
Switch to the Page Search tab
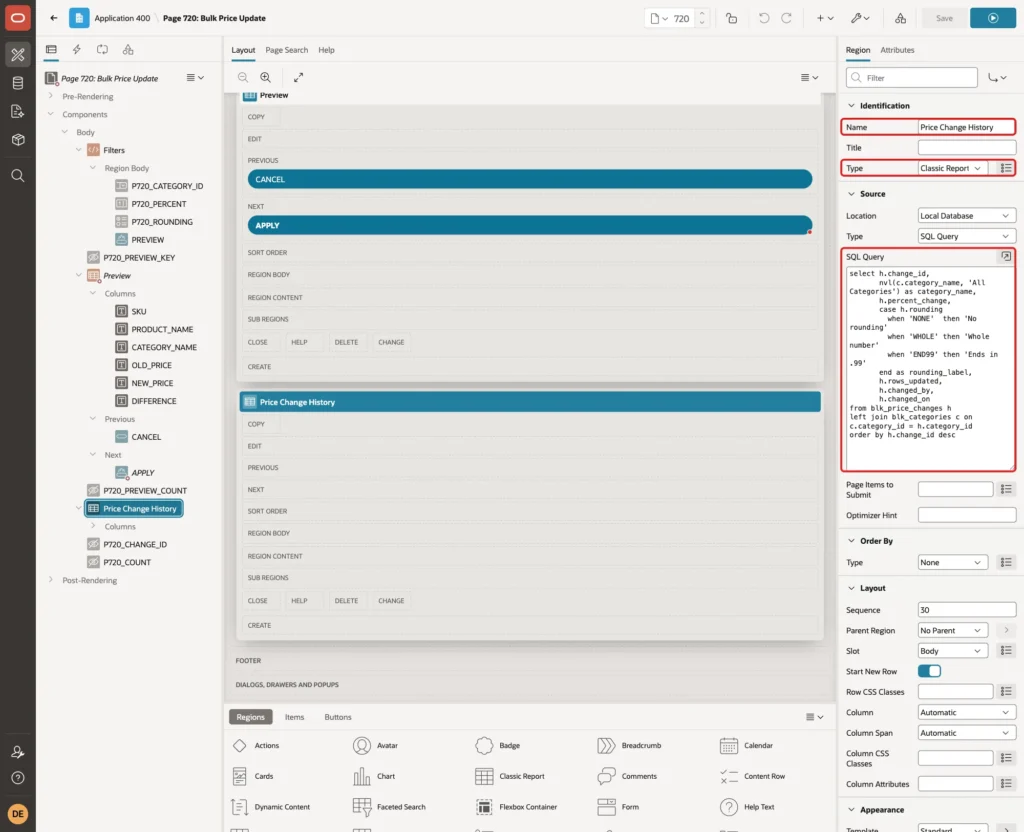(286, 50)
